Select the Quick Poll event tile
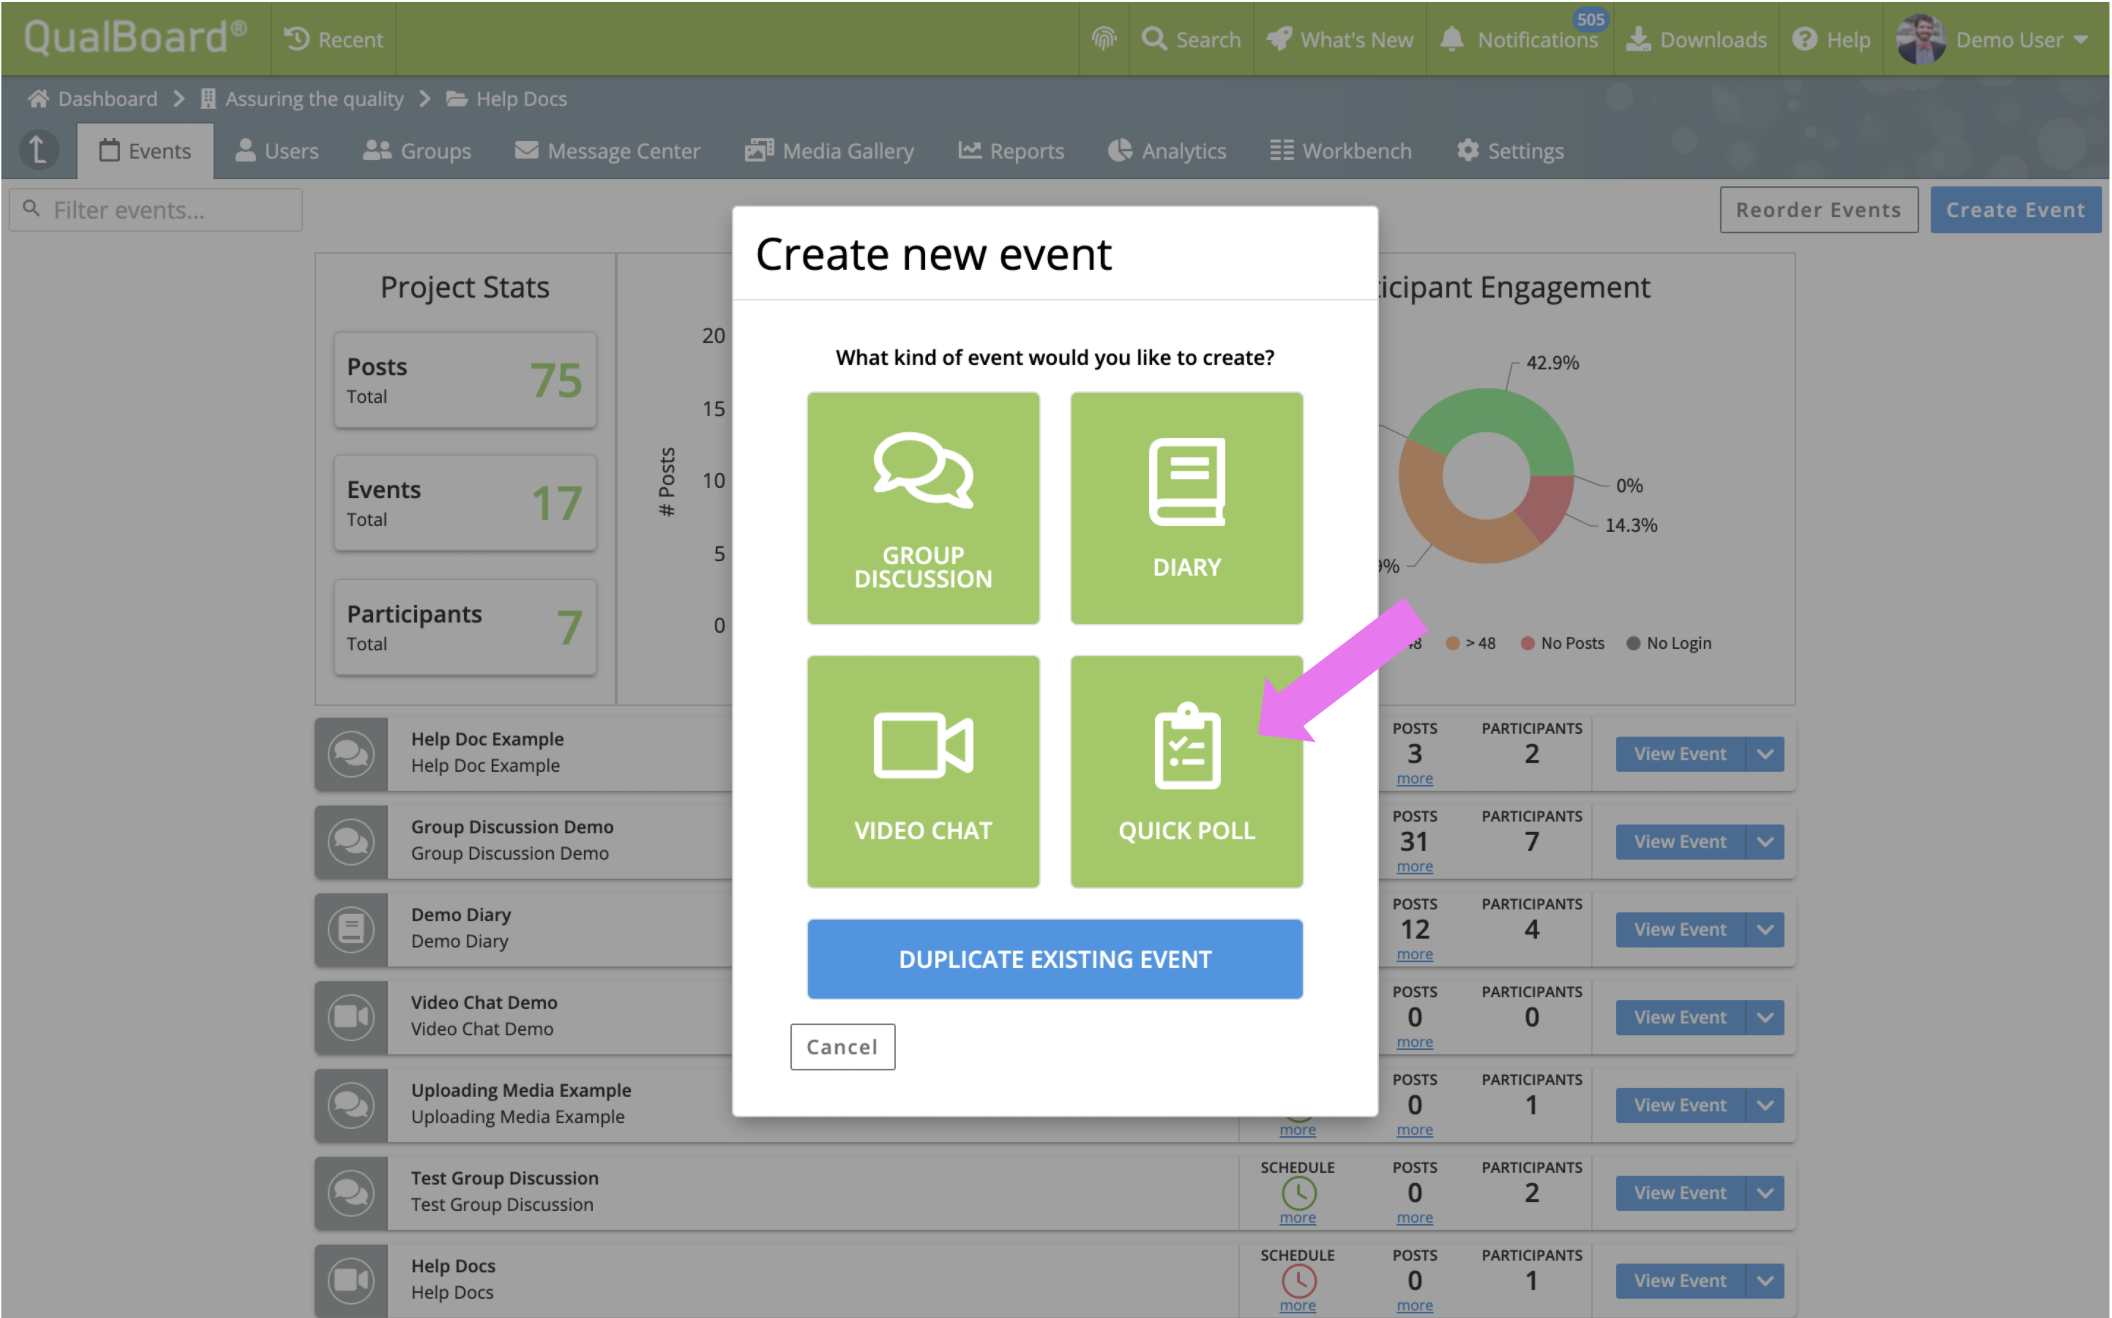Screen dimensions: 2112x1318 click(x=1186, y=771)
